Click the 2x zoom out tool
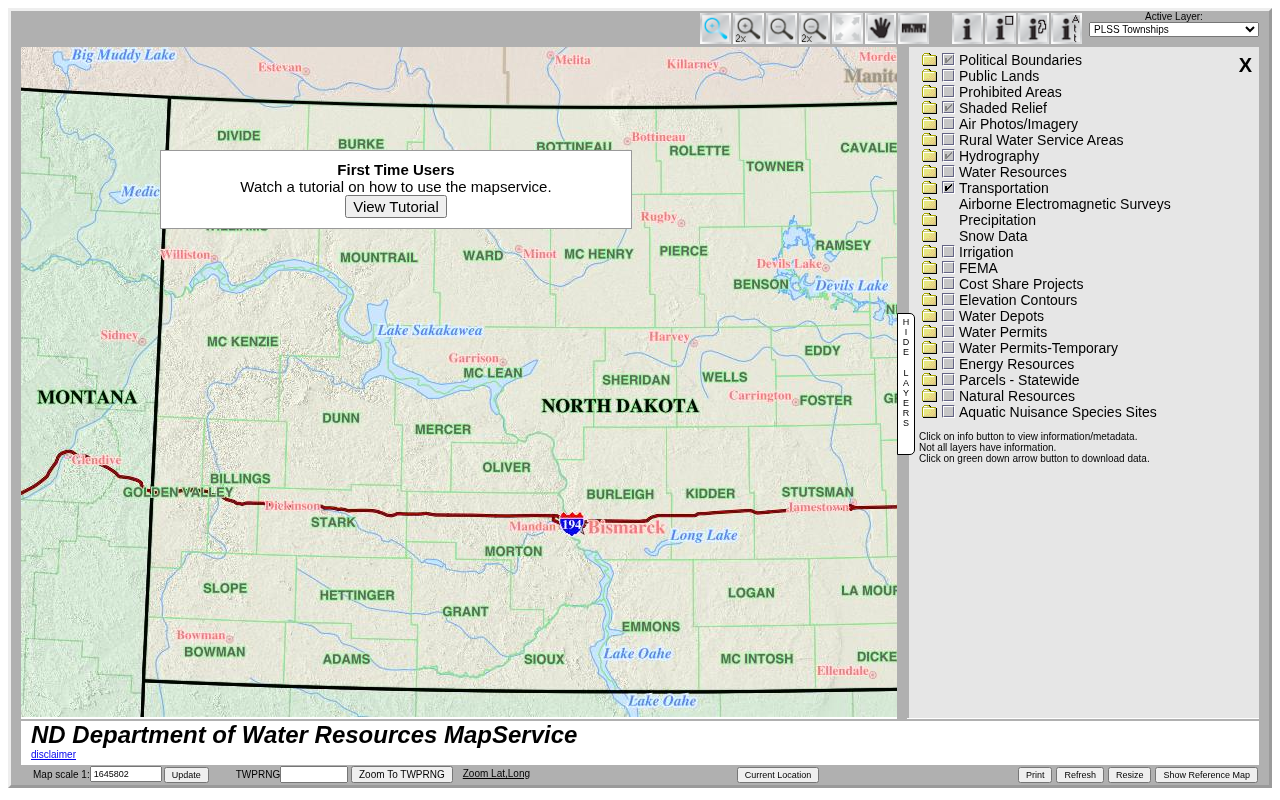The image size is (1280, 800). click(x=814, y=29)
